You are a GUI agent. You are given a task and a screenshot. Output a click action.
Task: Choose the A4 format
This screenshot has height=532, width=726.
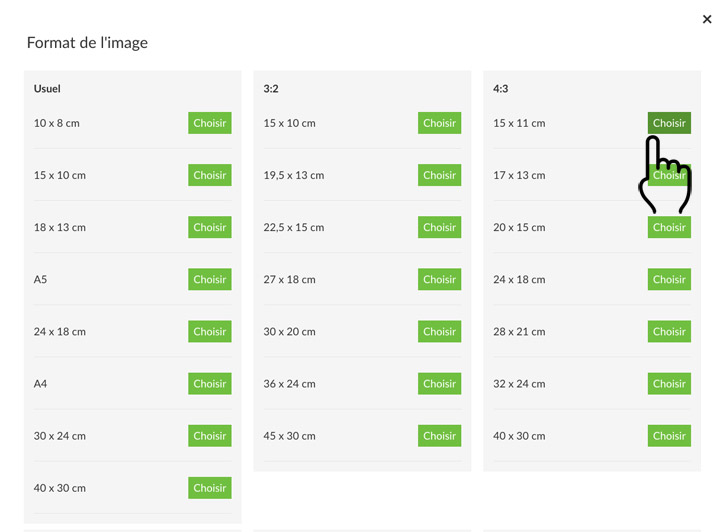209,383
